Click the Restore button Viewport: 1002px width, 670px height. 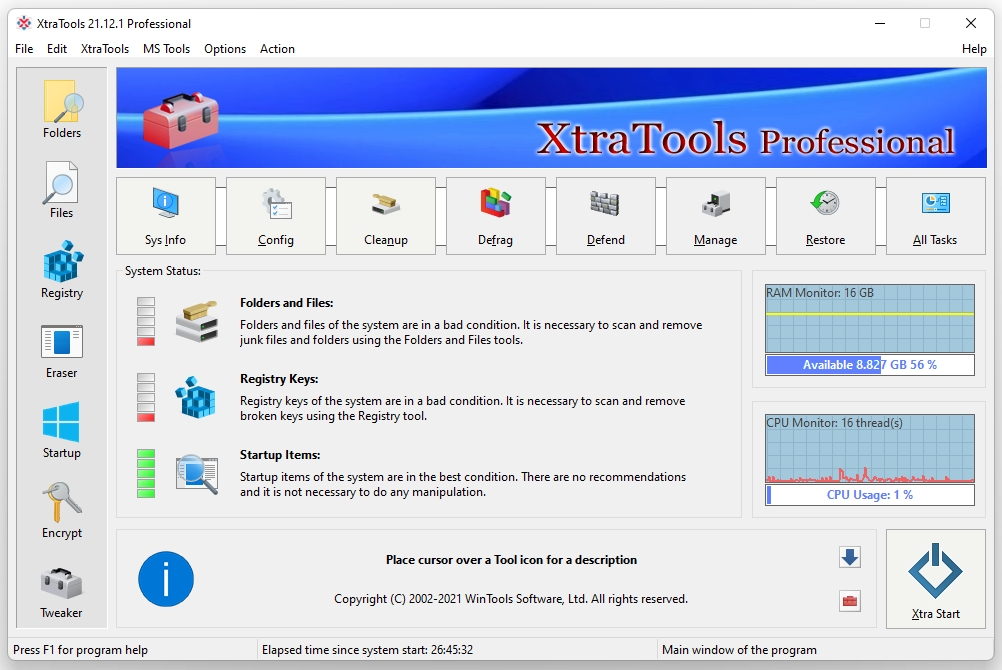pos(825,216)
